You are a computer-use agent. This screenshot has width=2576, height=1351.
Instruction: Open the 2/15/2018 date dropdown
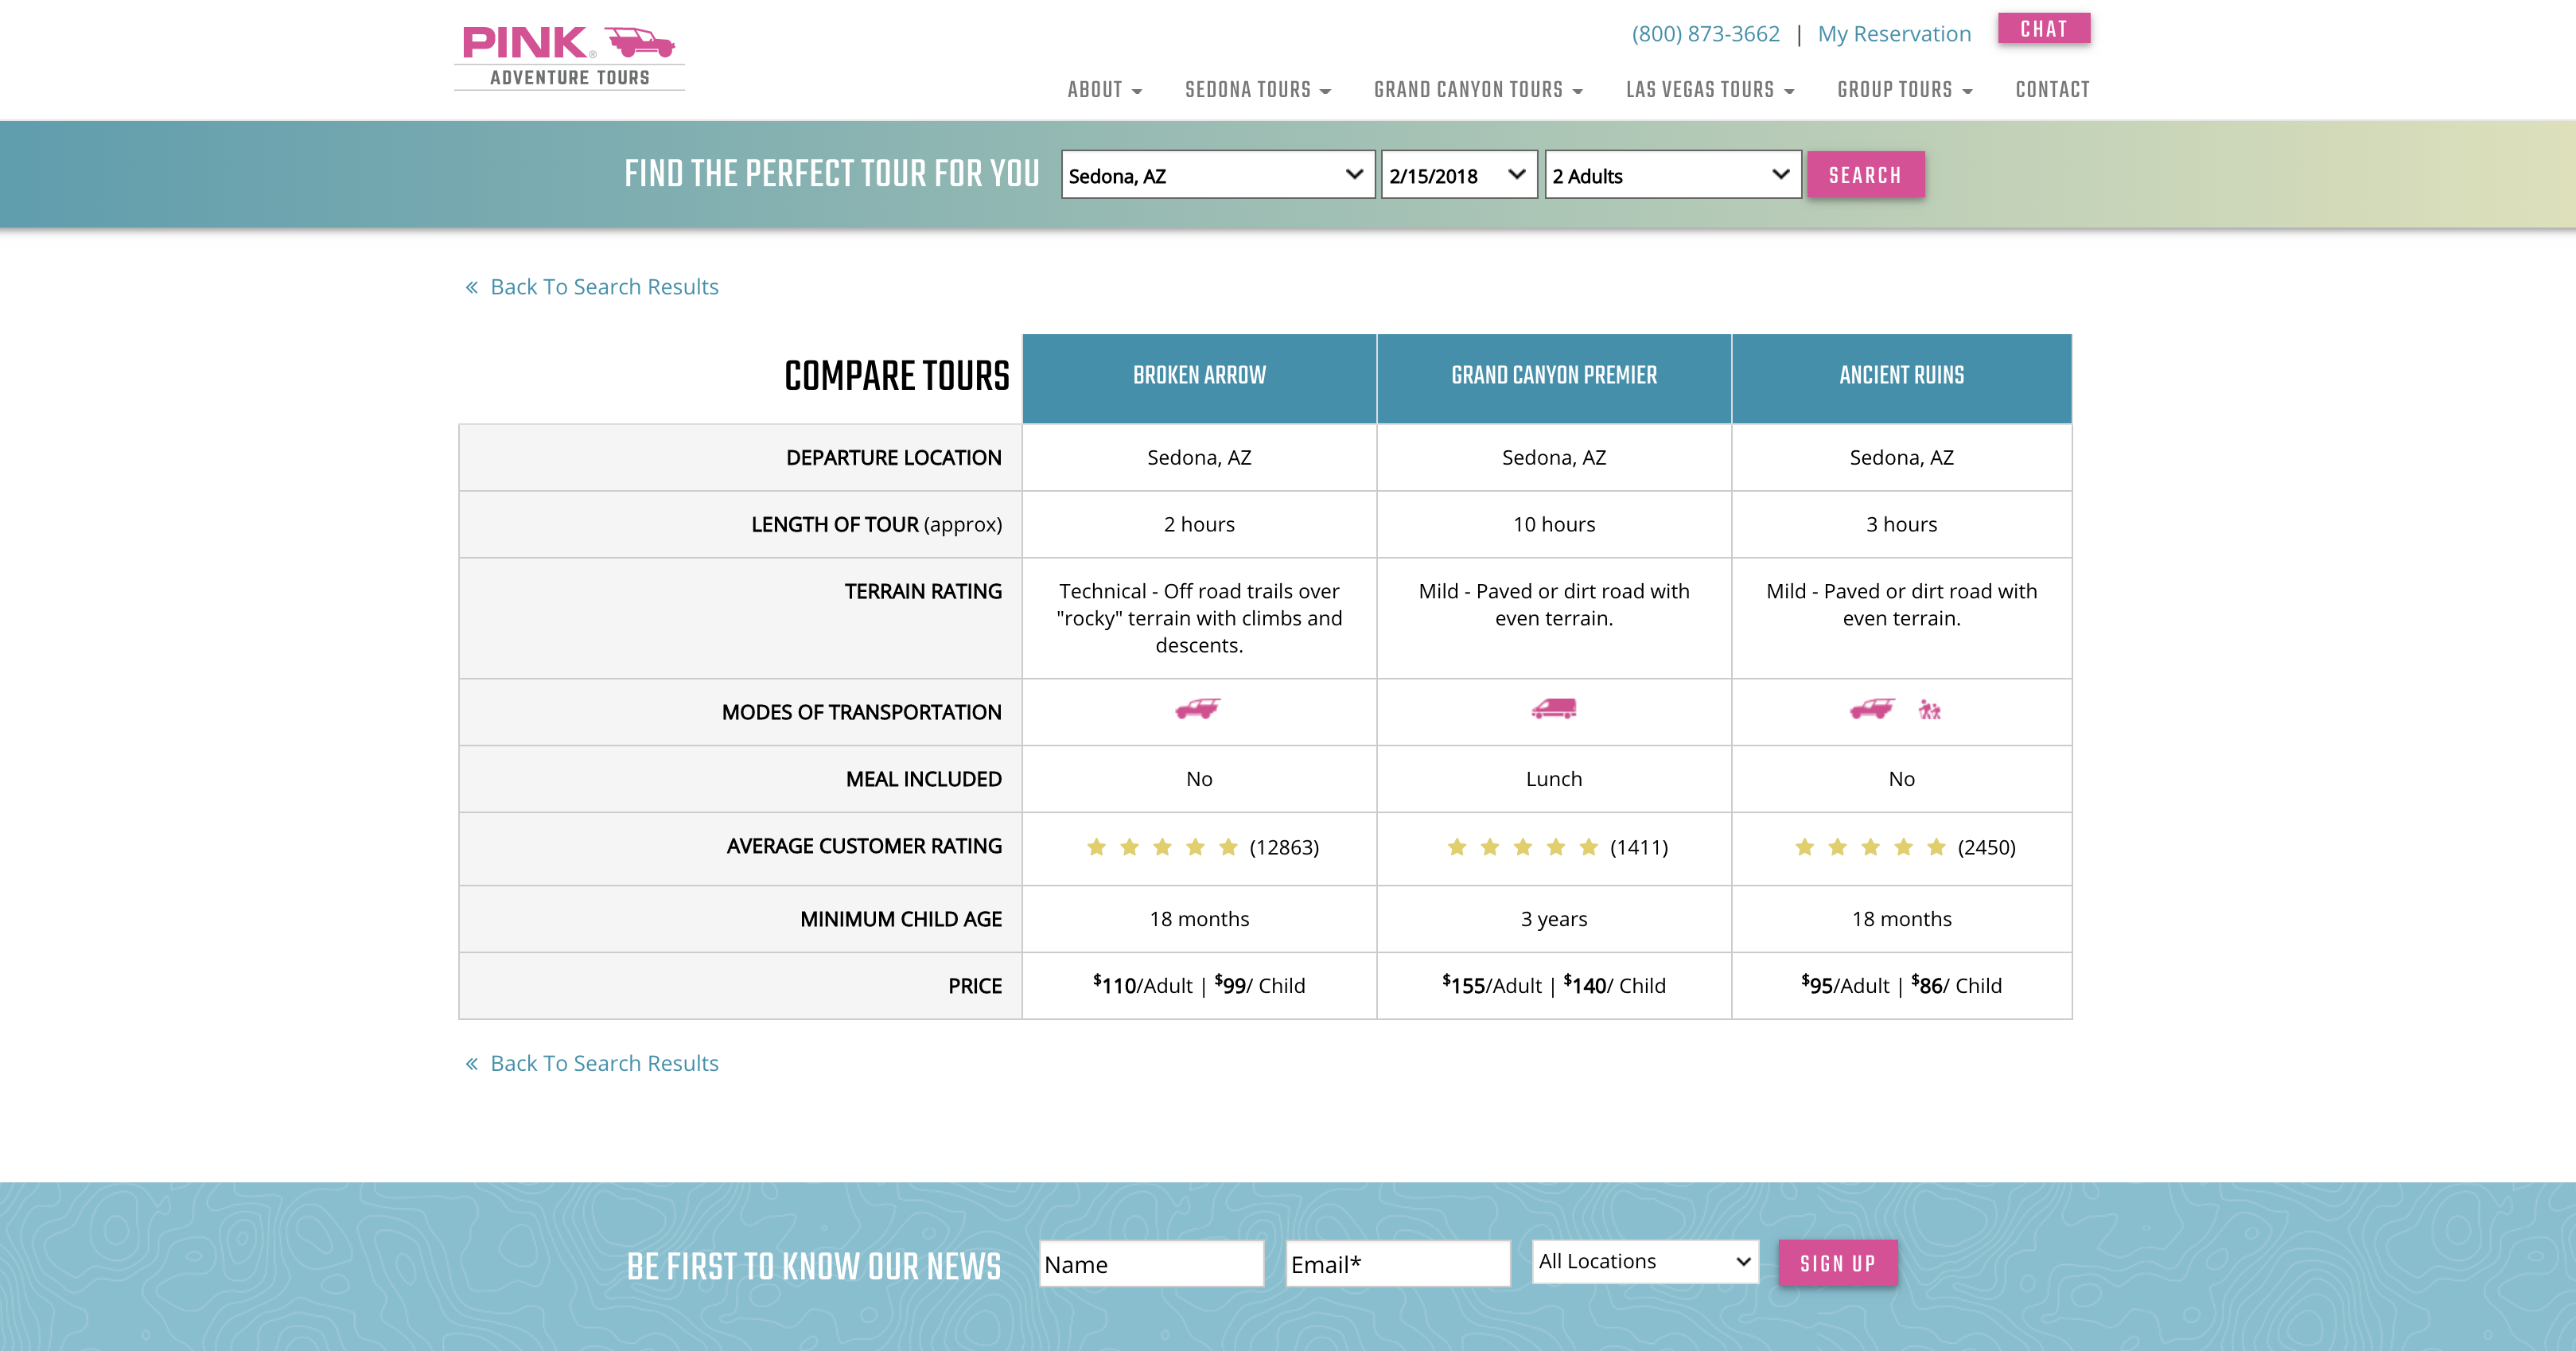1458,175
